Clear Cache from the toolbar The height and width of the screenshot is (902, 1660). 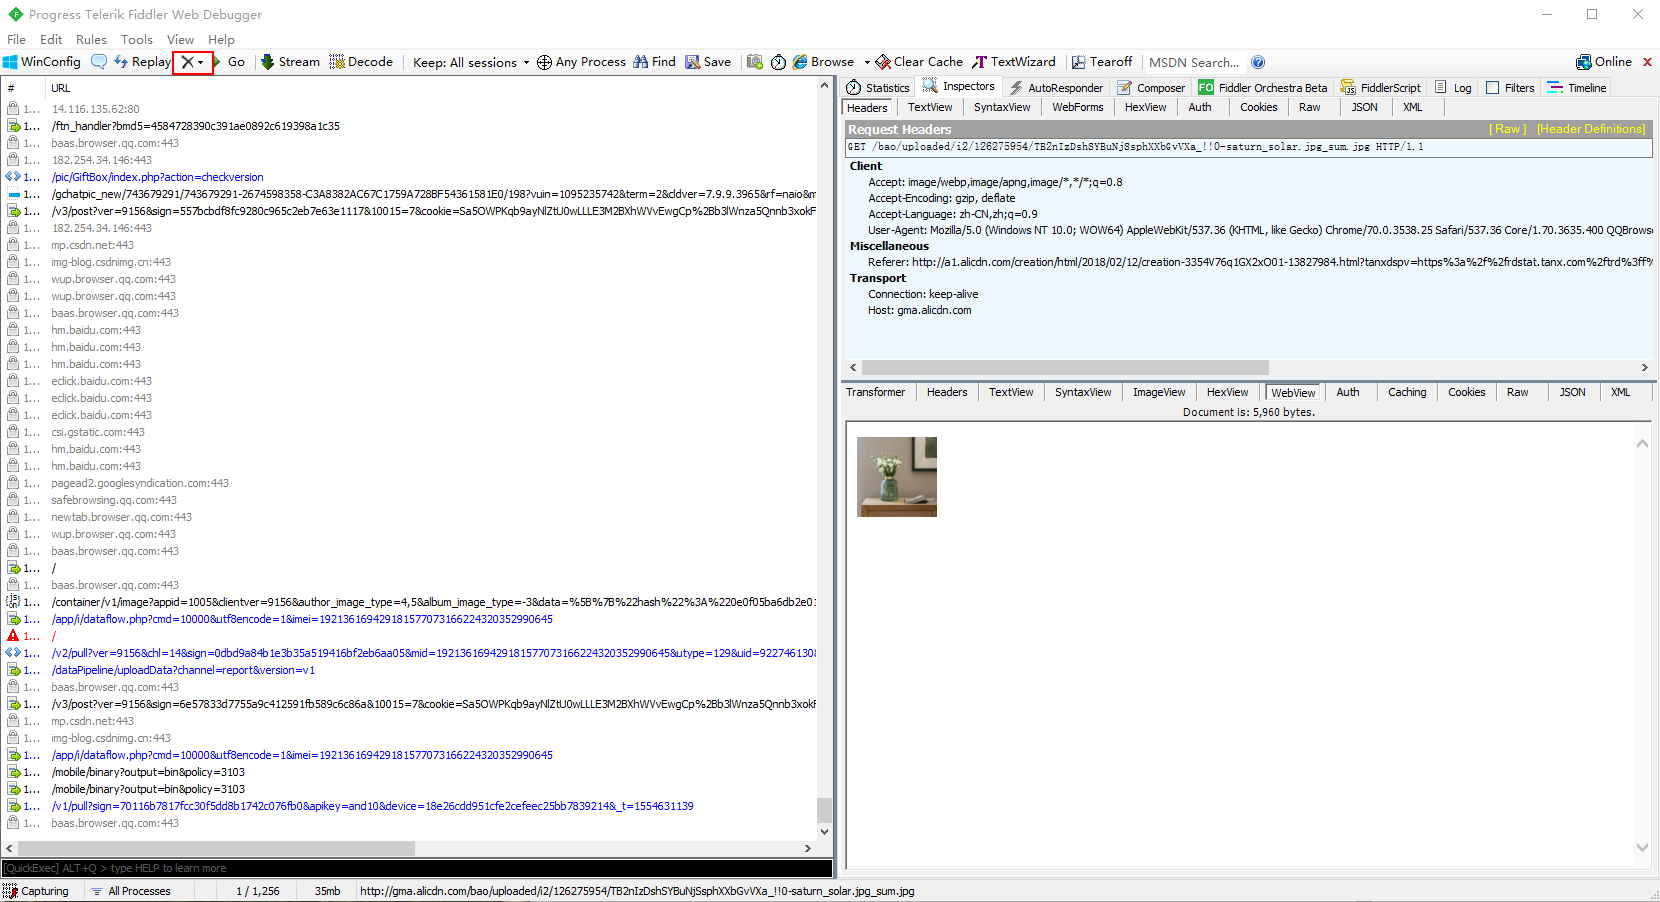coord(919,62)
